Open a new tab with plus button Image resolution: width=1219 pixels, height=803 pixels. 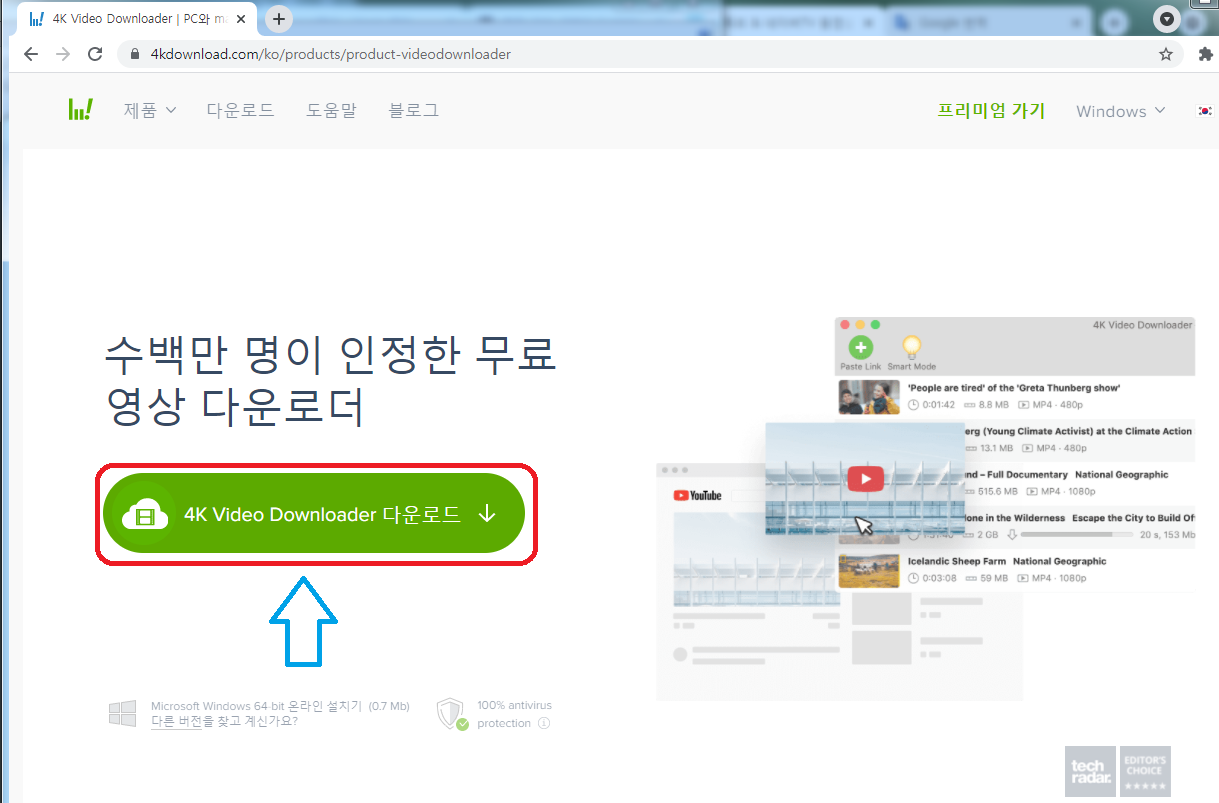[279, 18]
